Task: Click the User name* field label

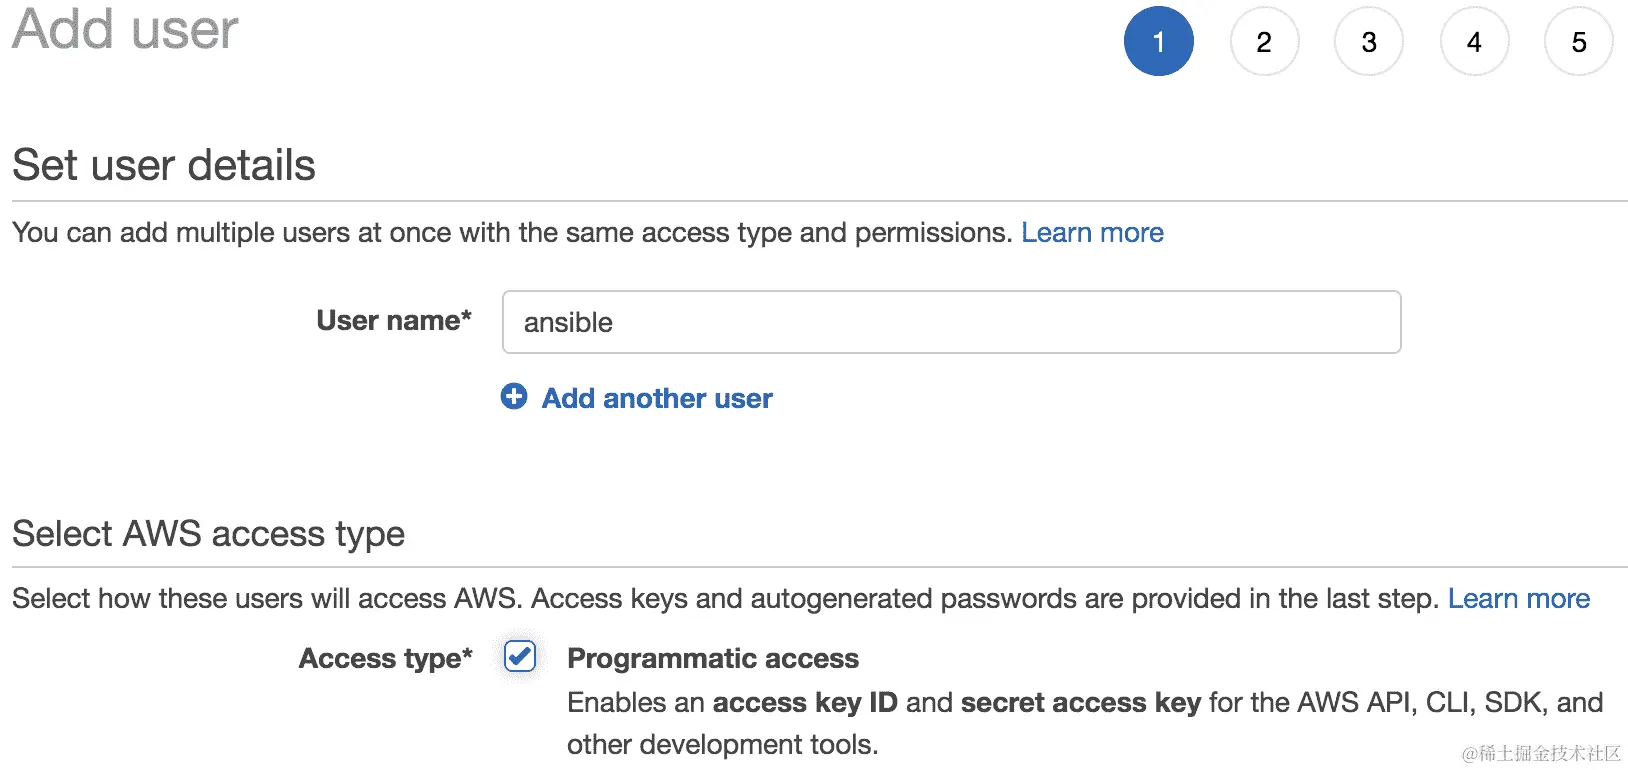Action: click(393, 320)
